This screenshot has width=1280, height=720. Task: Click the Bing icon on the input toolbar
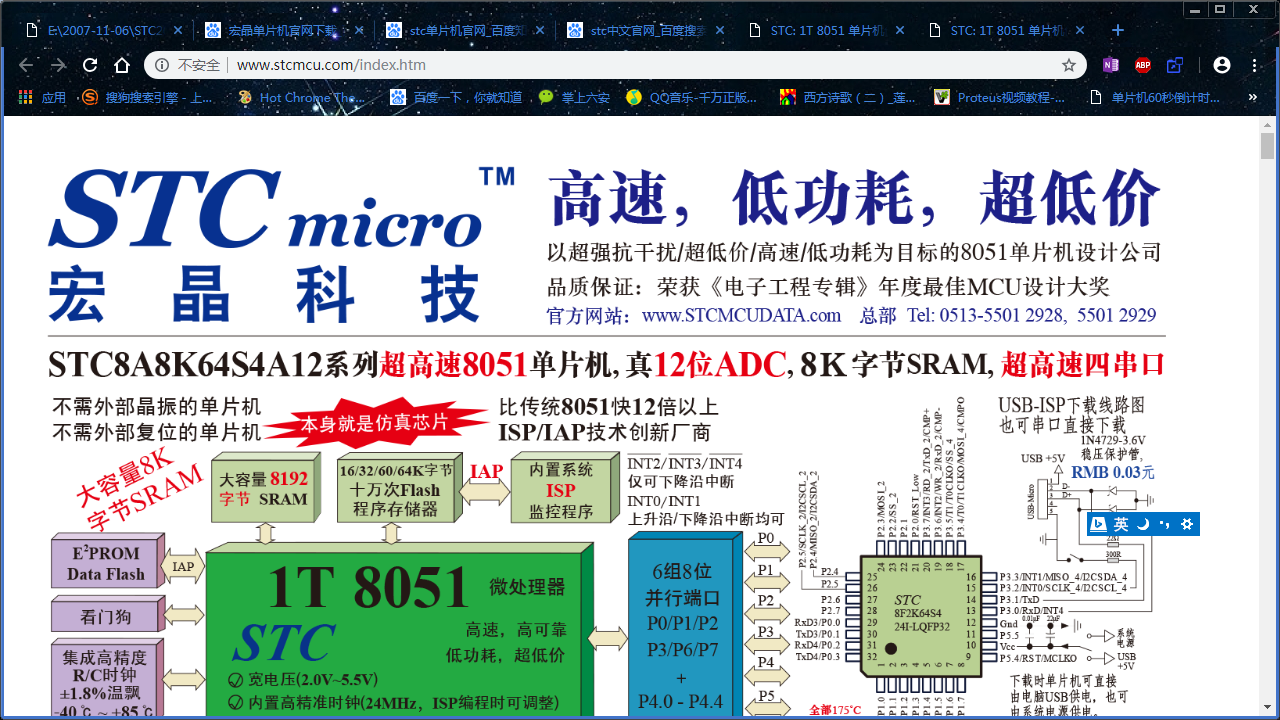pos(1098,523)
